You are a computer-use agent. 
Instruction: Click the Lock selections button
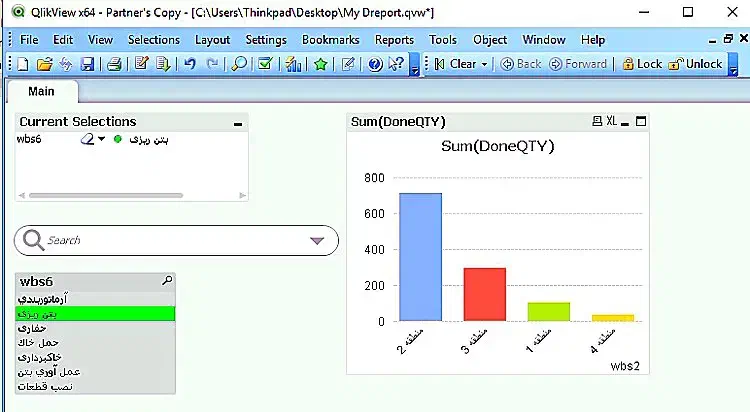641,64
